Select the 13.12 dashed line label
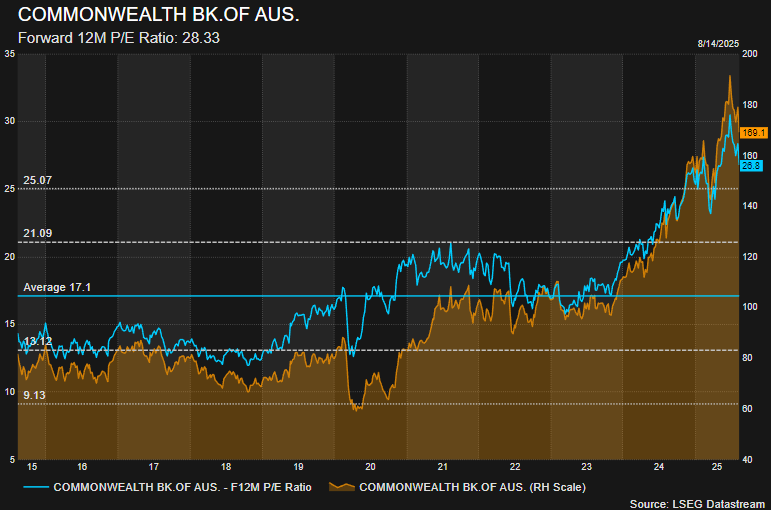The width and height of the screenshot is (771, 510). 37,342
